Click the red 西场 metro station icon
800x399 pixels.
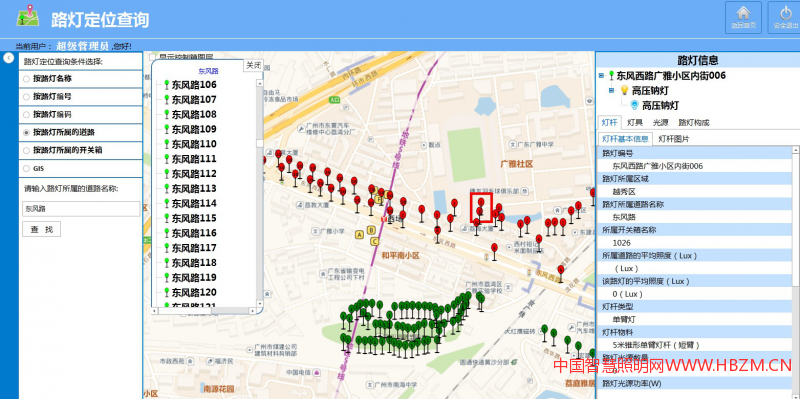click(x=384, y=218)
